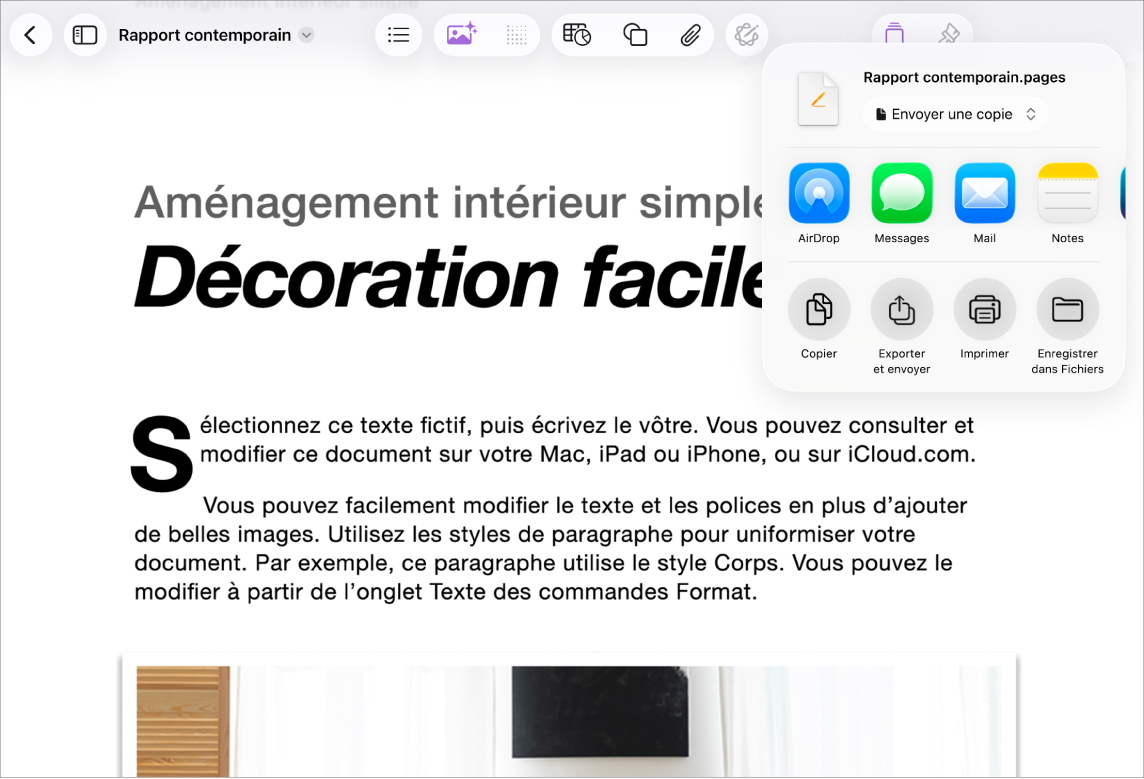The image size is (1144, 779).
Task: Open the list/outline toolbar button
Action: (398, 35)
